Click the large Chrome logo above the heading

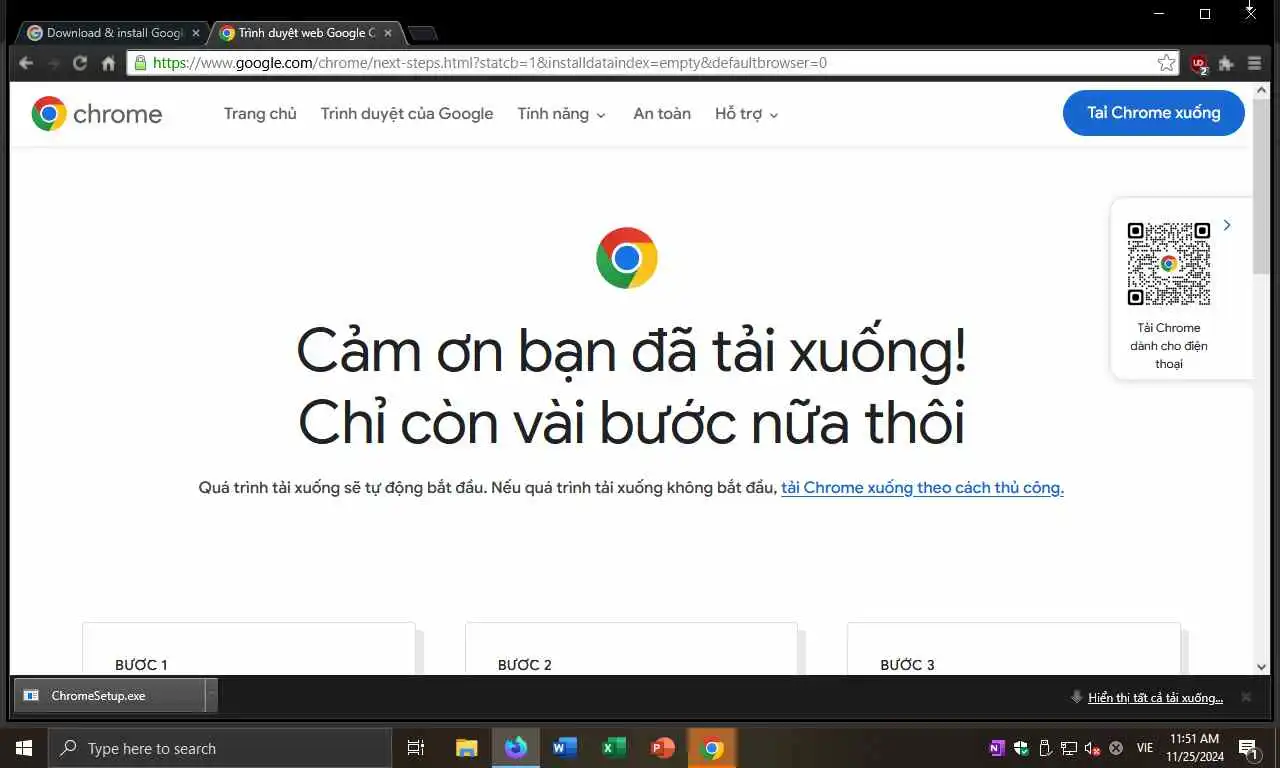tap(627, 258)
